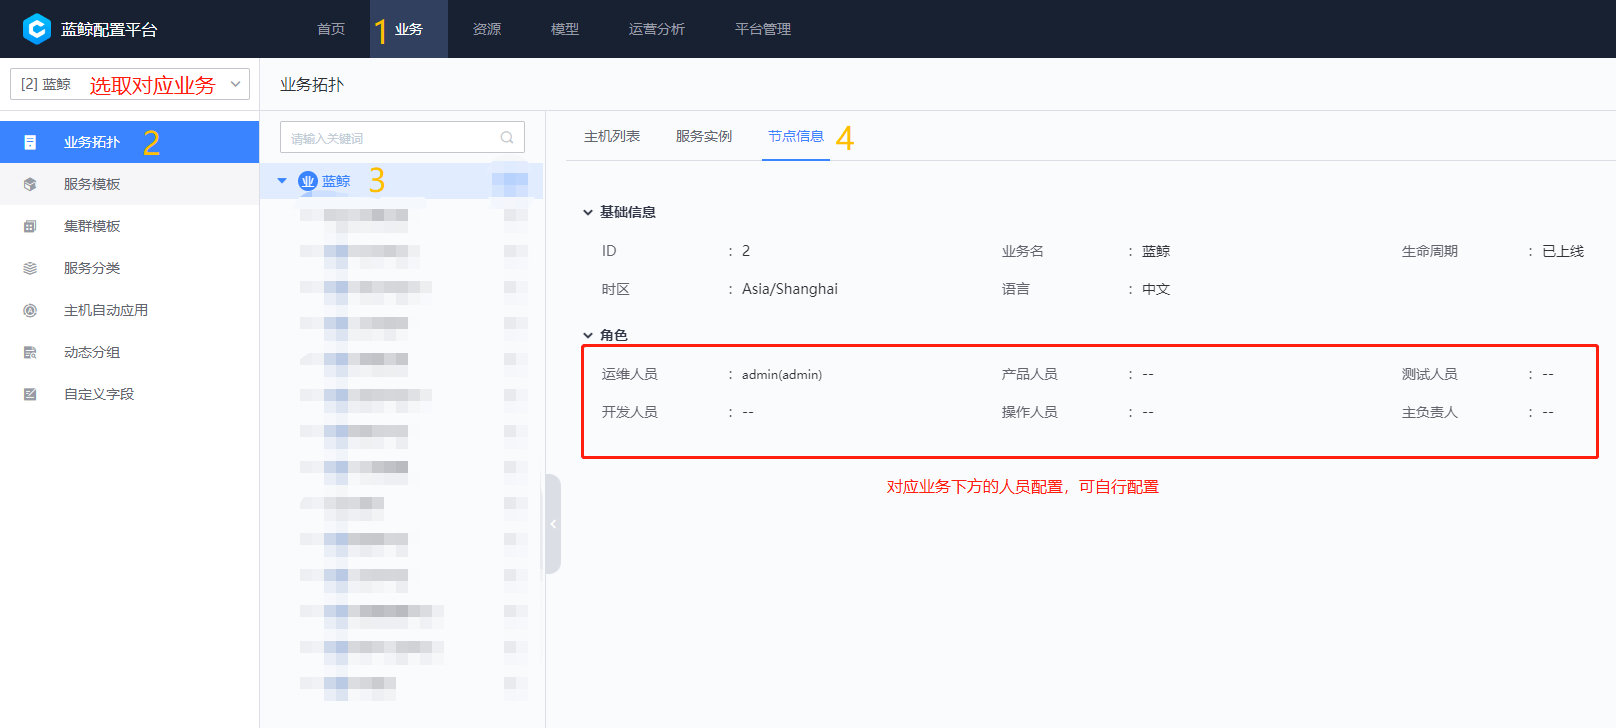Select 动态分组 in the sidebar

click(130, 352)
